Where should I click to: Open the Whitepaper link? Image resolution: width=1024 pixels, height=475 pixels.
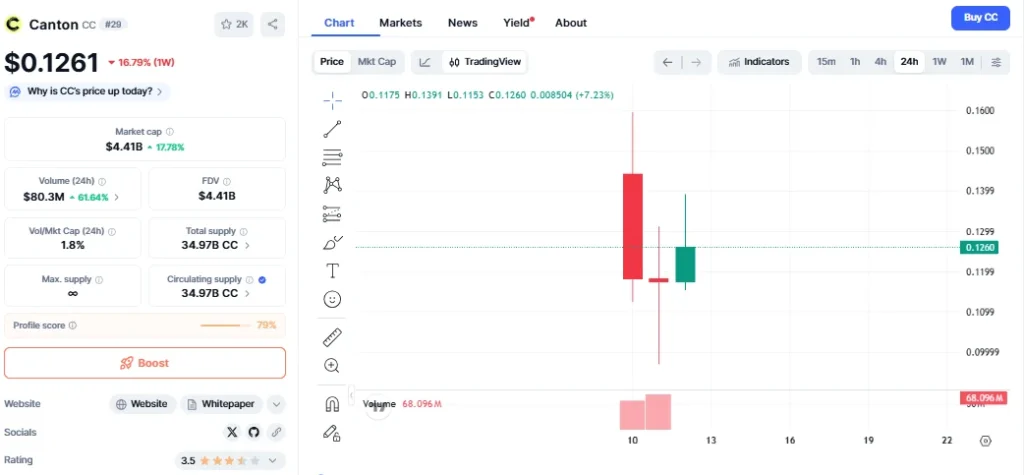223,404
